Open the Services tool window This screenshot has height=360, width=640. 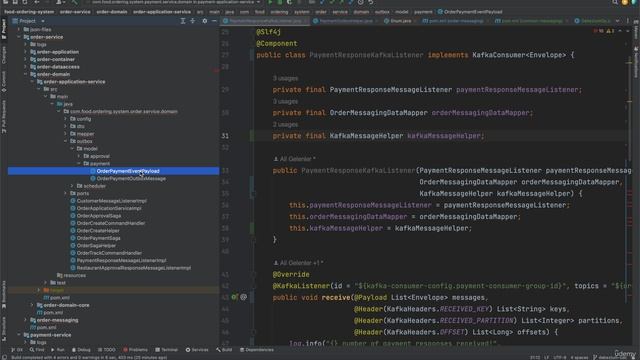[x=197, y=350]
